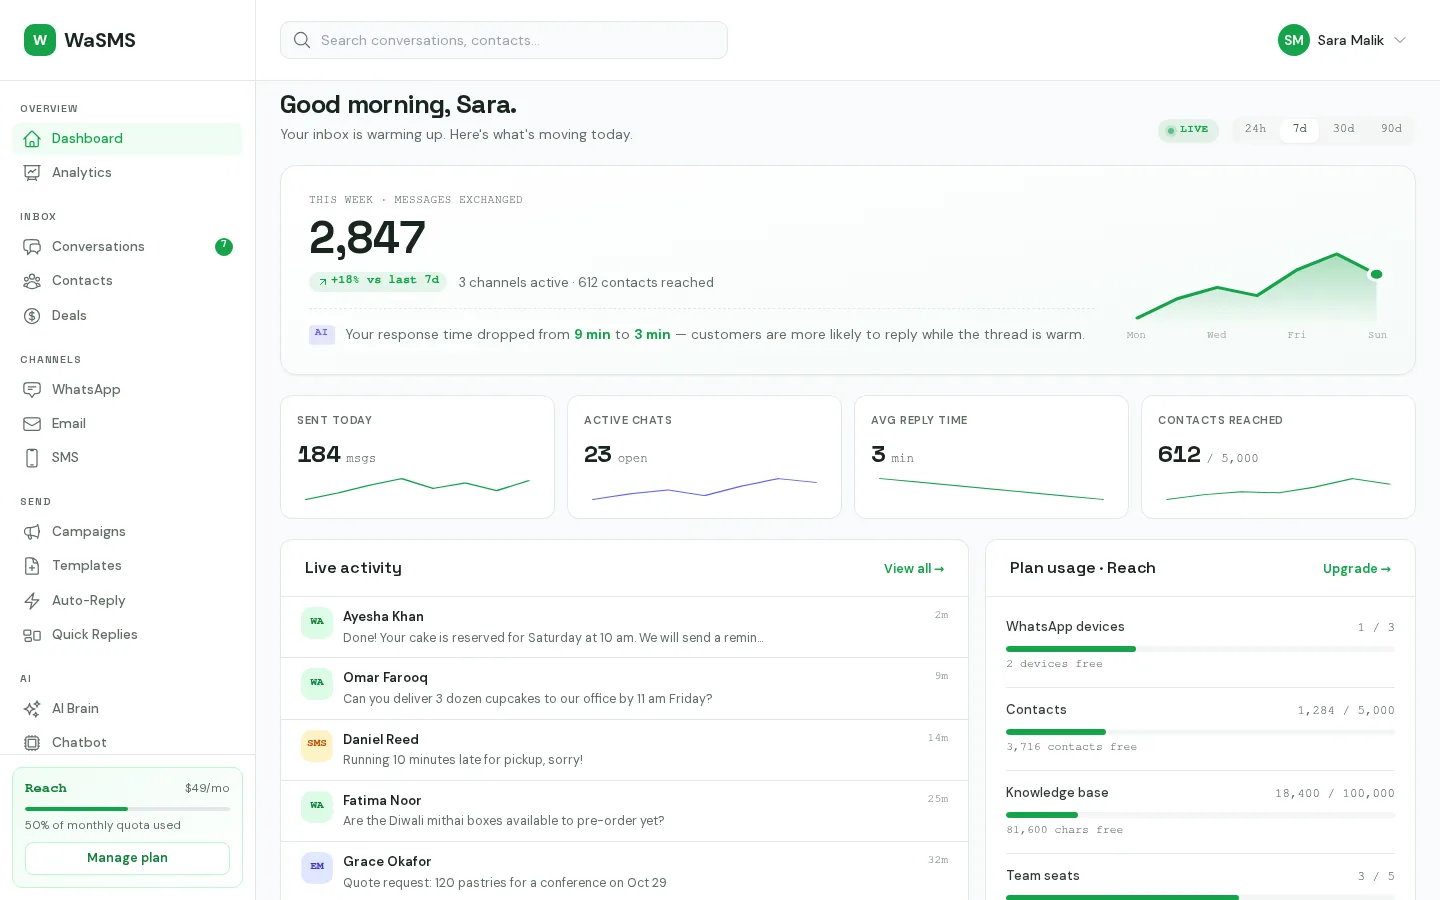Click the Team seats usage bar
This screenshot has width=1440, height=900.
tap(1200, 897)
